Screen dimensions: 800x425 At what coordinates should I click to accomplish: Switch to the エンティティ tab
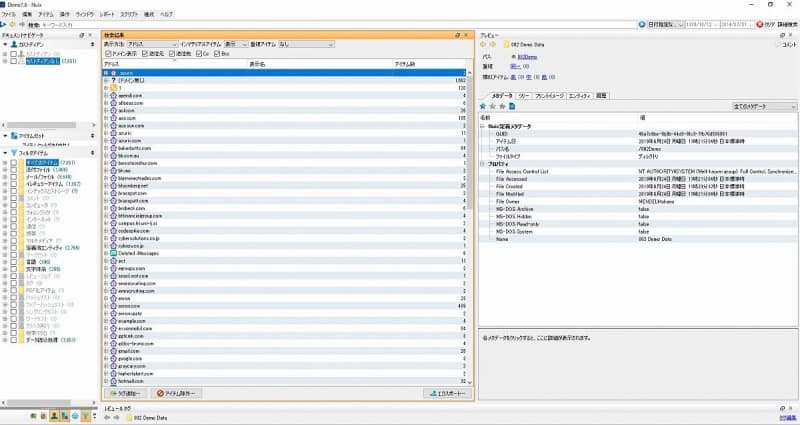pyautogui.click(x=580, y=95)
